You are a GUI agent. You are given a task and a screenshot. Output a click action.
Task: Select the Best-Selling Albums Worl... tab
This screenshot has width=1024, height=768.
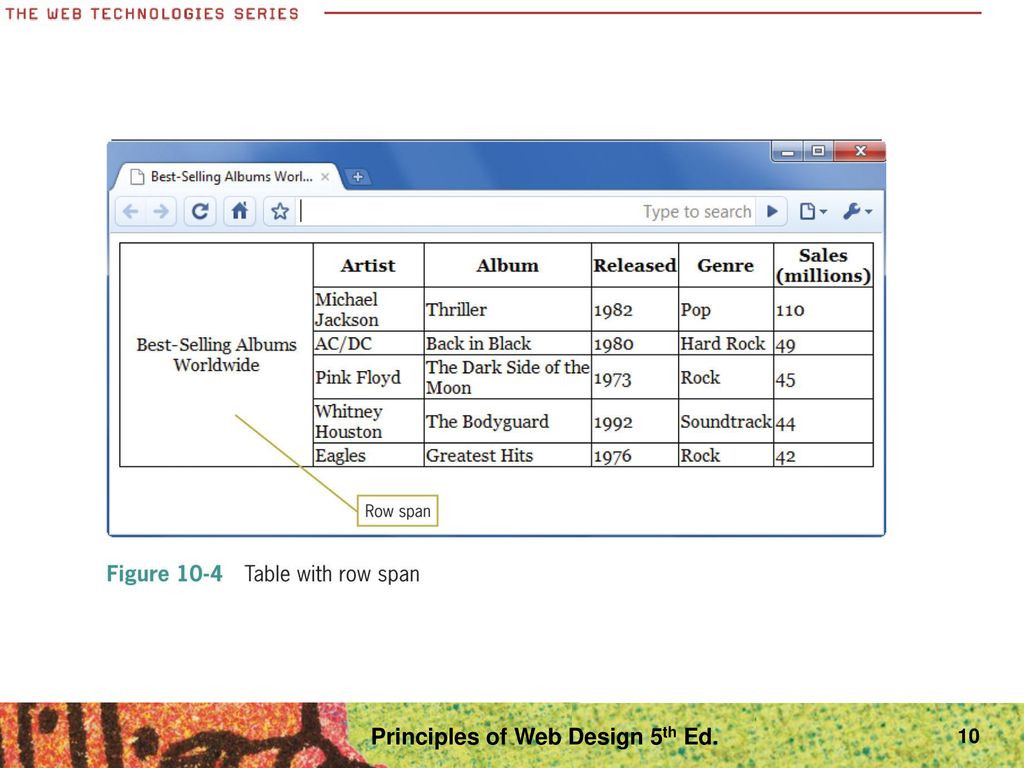tap(230, 177)
